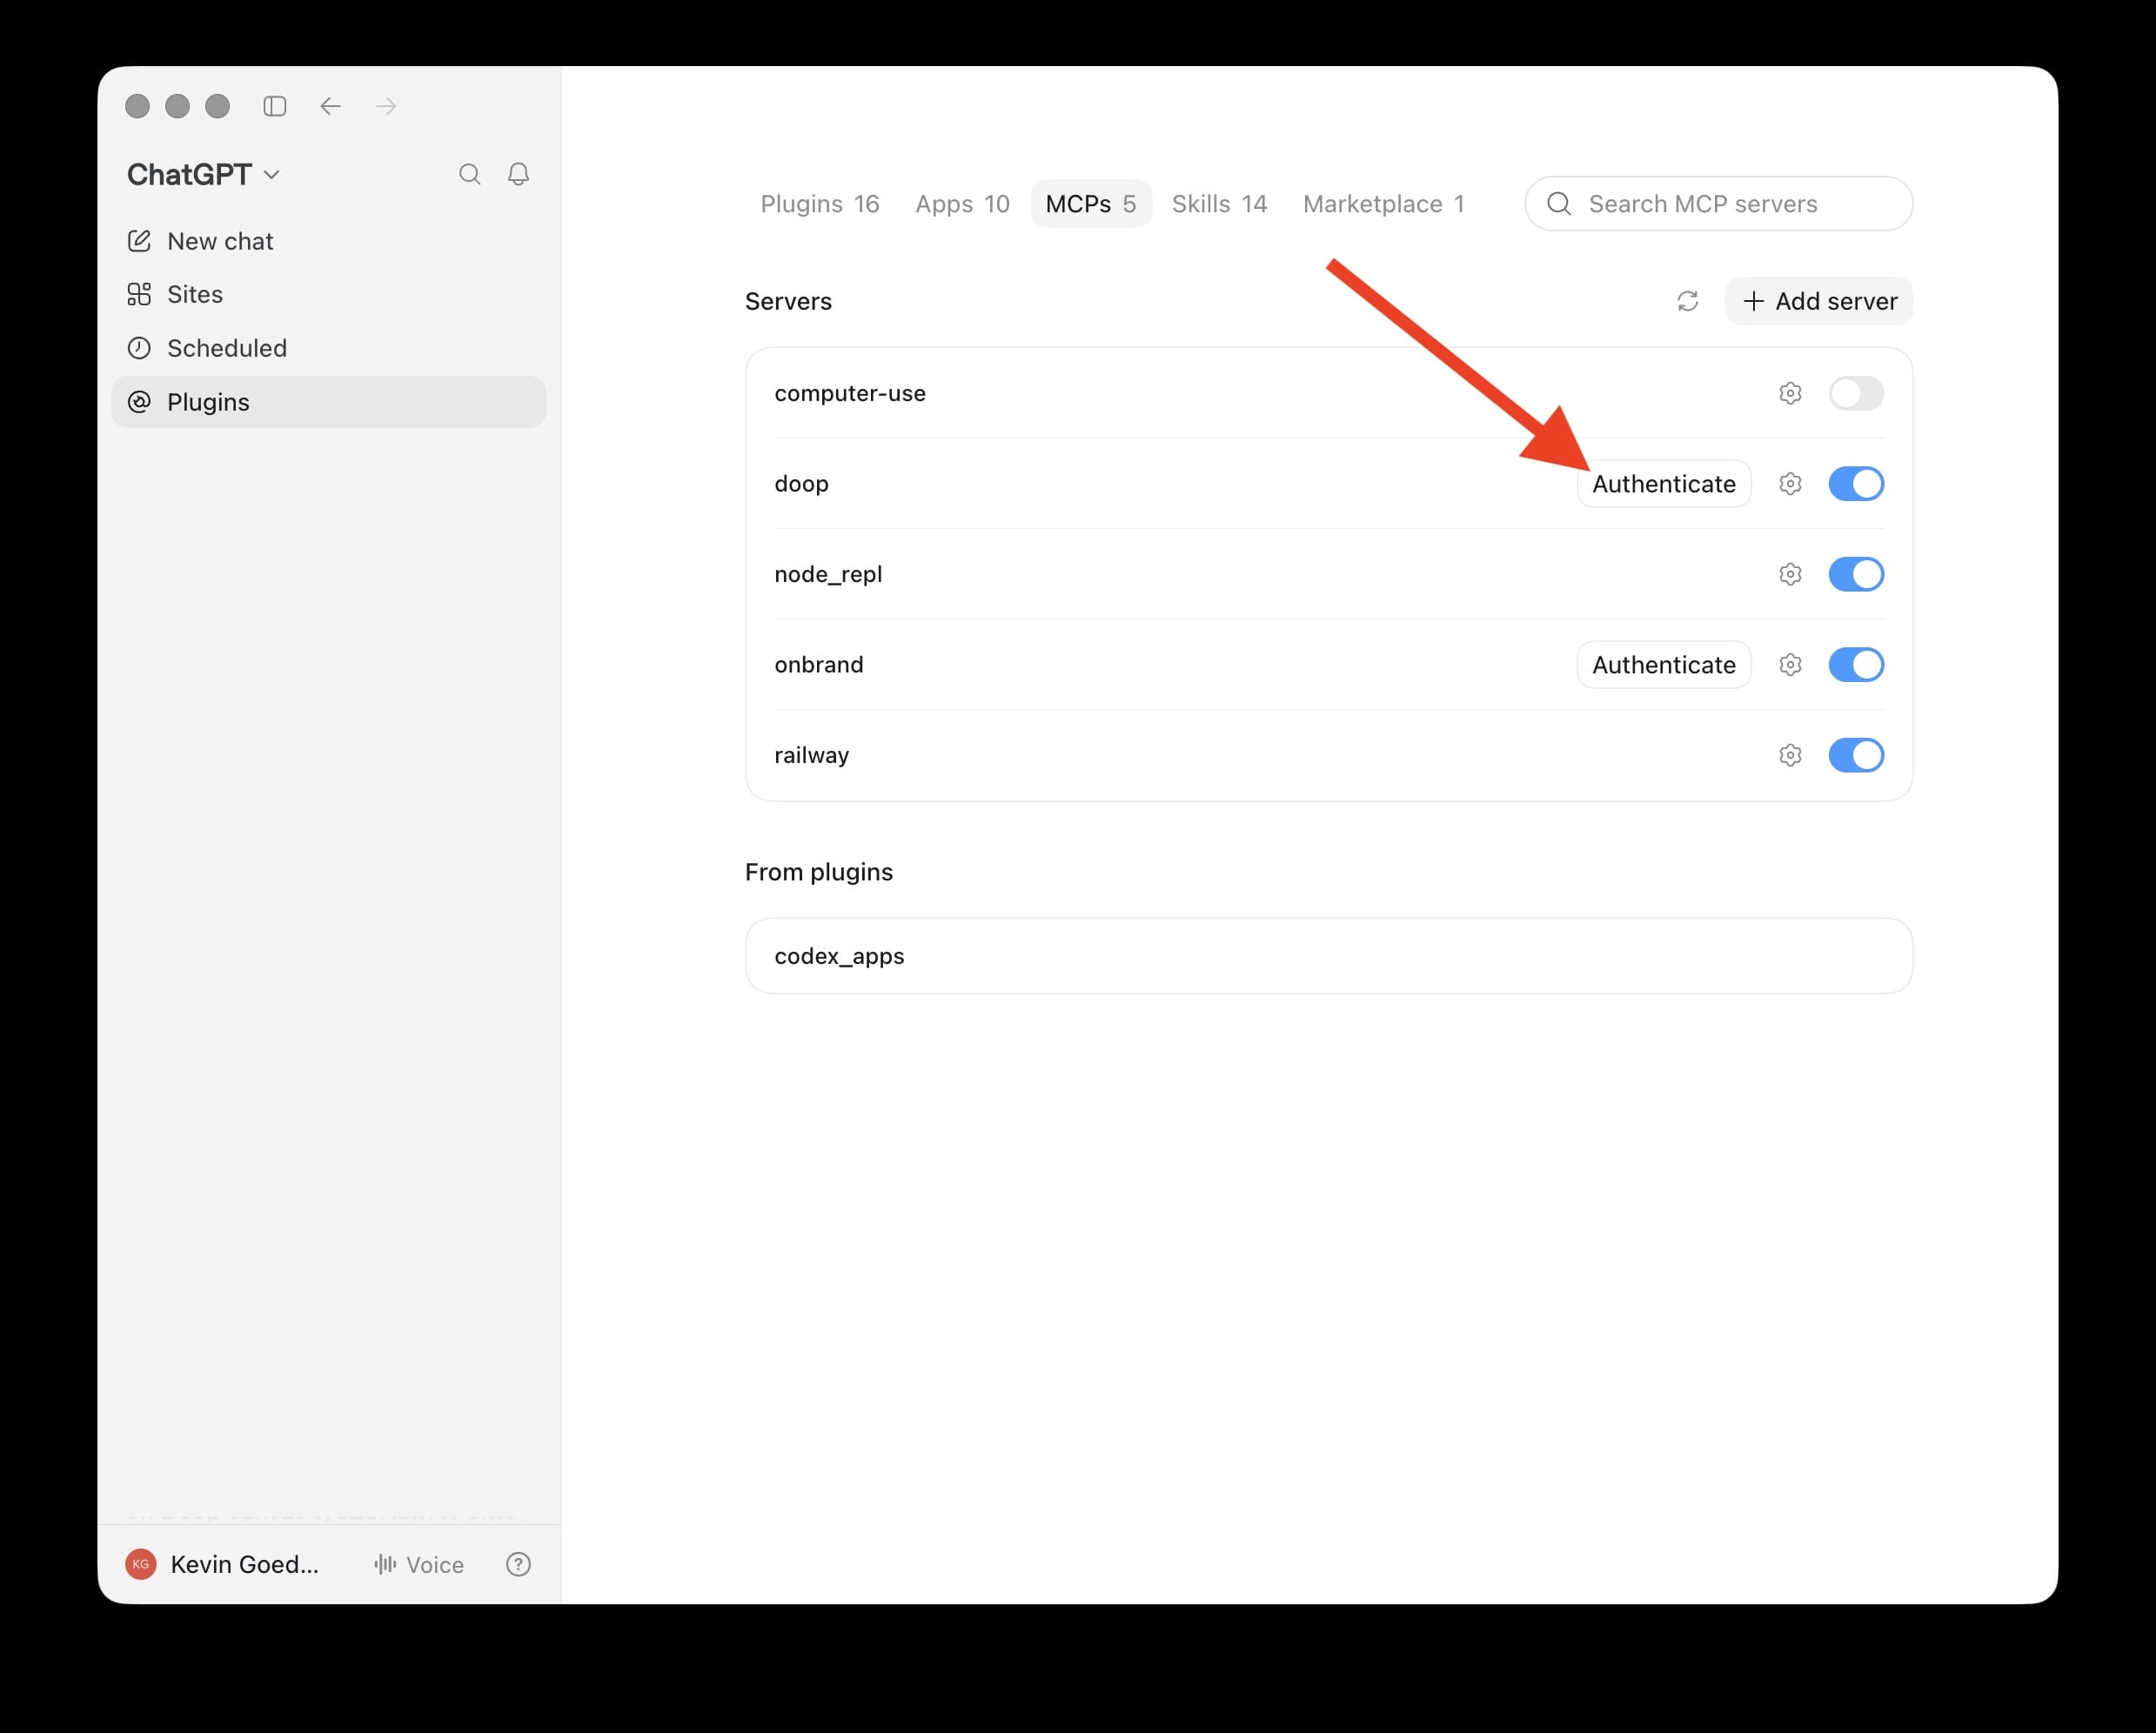
Task: Click the Add server button
Action: 1819,301
